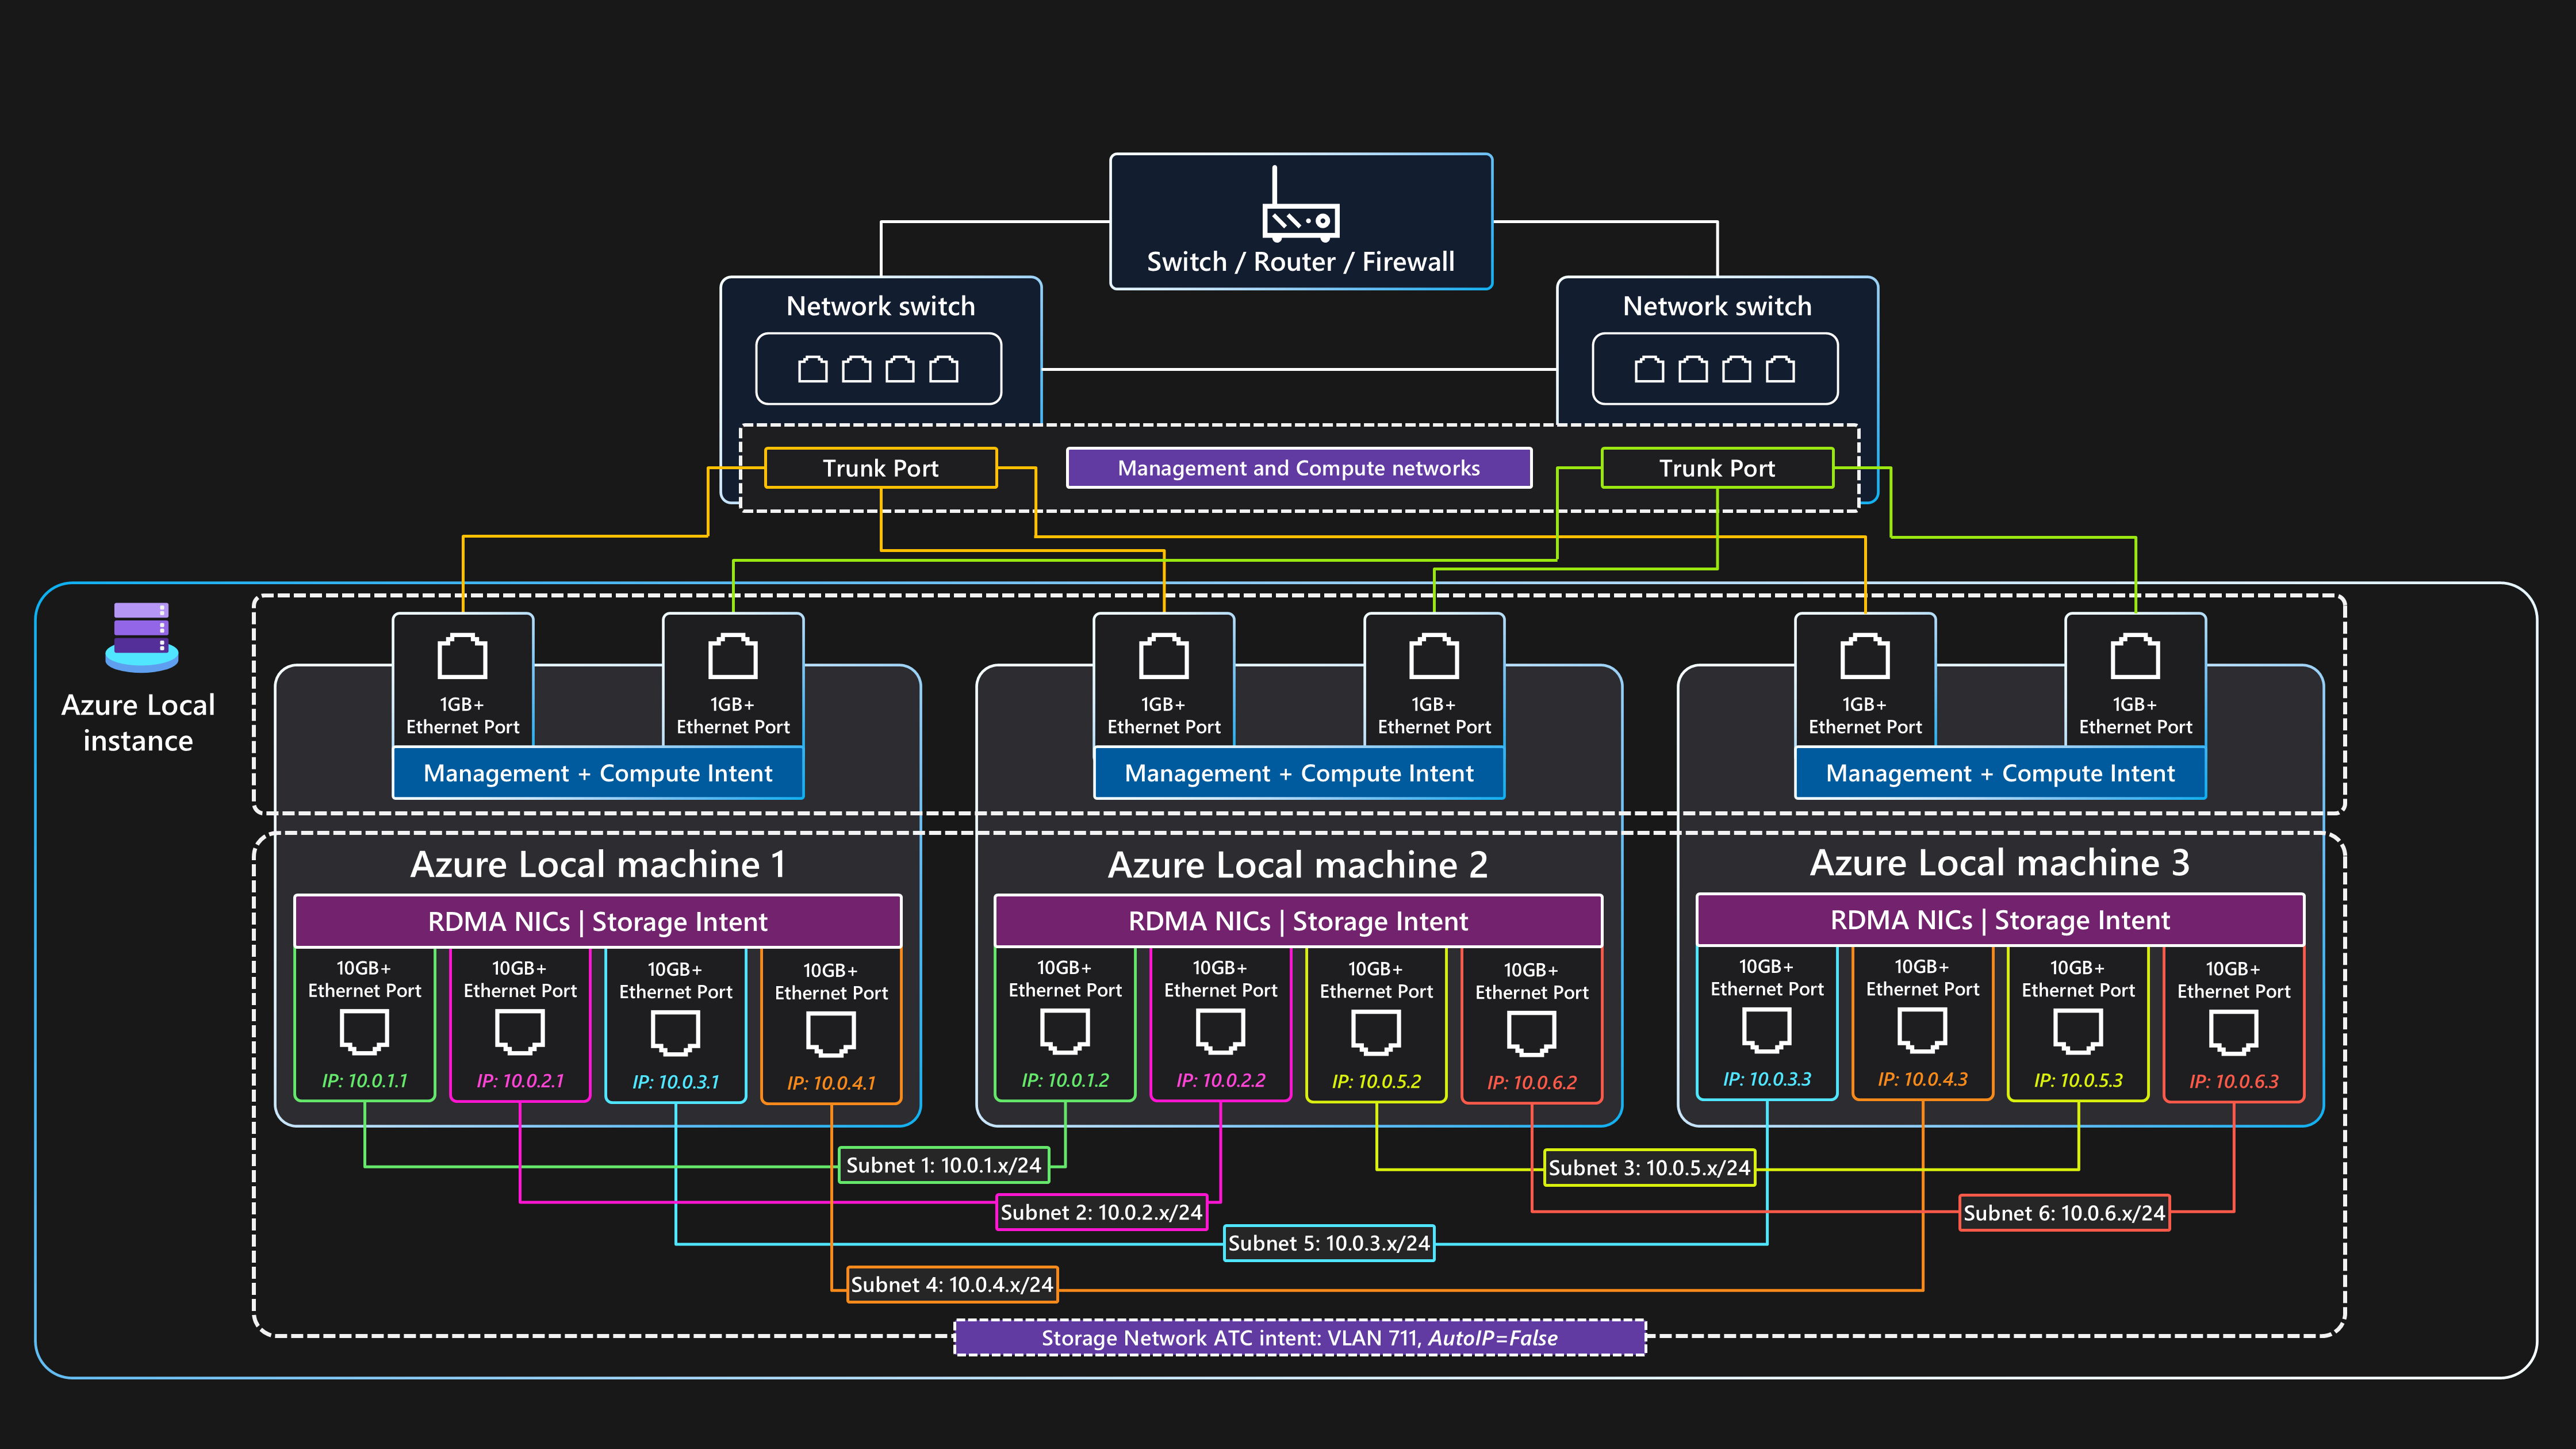Click machine 2 RDMA NICs | Storage Intent bar
This screenshot has width=2576, height=1449.
click(1298, 921)
